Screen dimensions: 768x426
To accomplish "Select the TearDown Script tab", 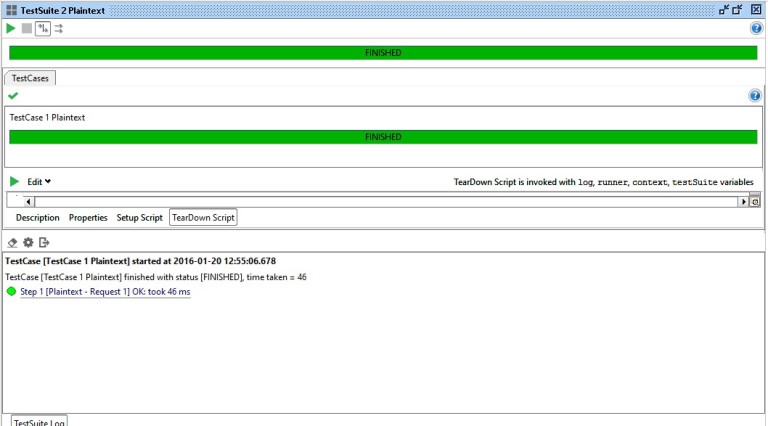I will (203, 217).
